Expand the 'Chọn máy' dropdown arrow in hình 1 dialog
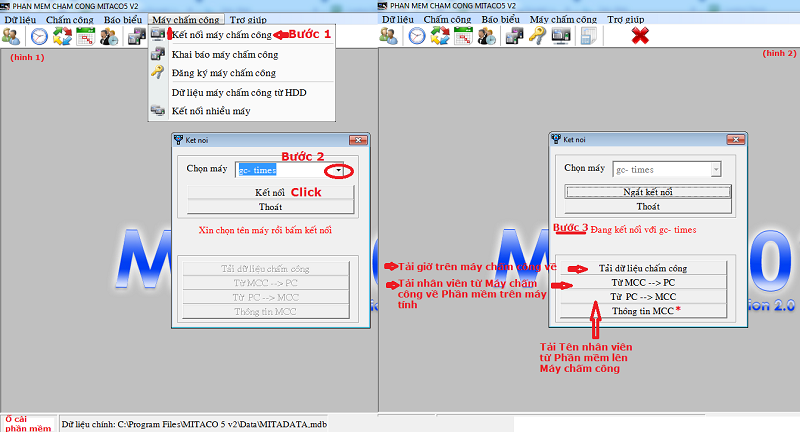800x432 pixels. coord(338,170)
